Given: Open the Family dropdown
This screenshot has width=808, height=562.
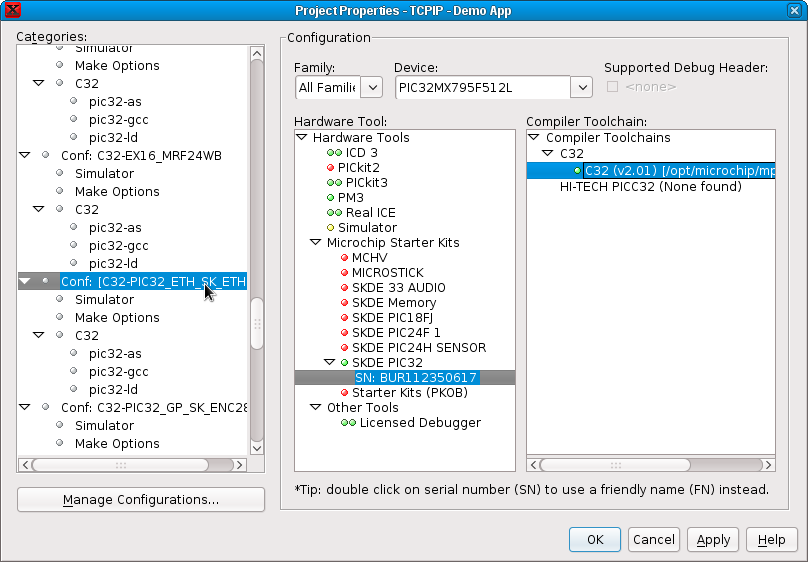Looking at the screenshot, I should tap(372, 87).
